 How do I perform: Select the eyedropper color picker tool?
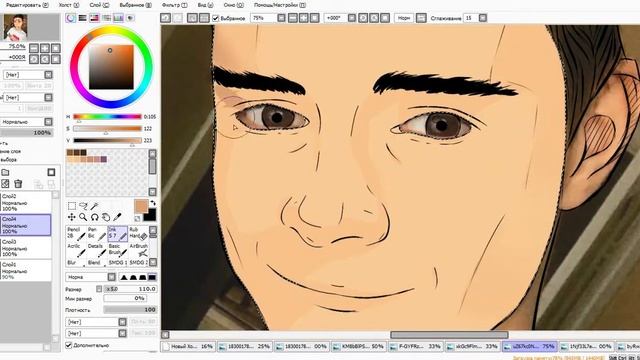(117, 217)
